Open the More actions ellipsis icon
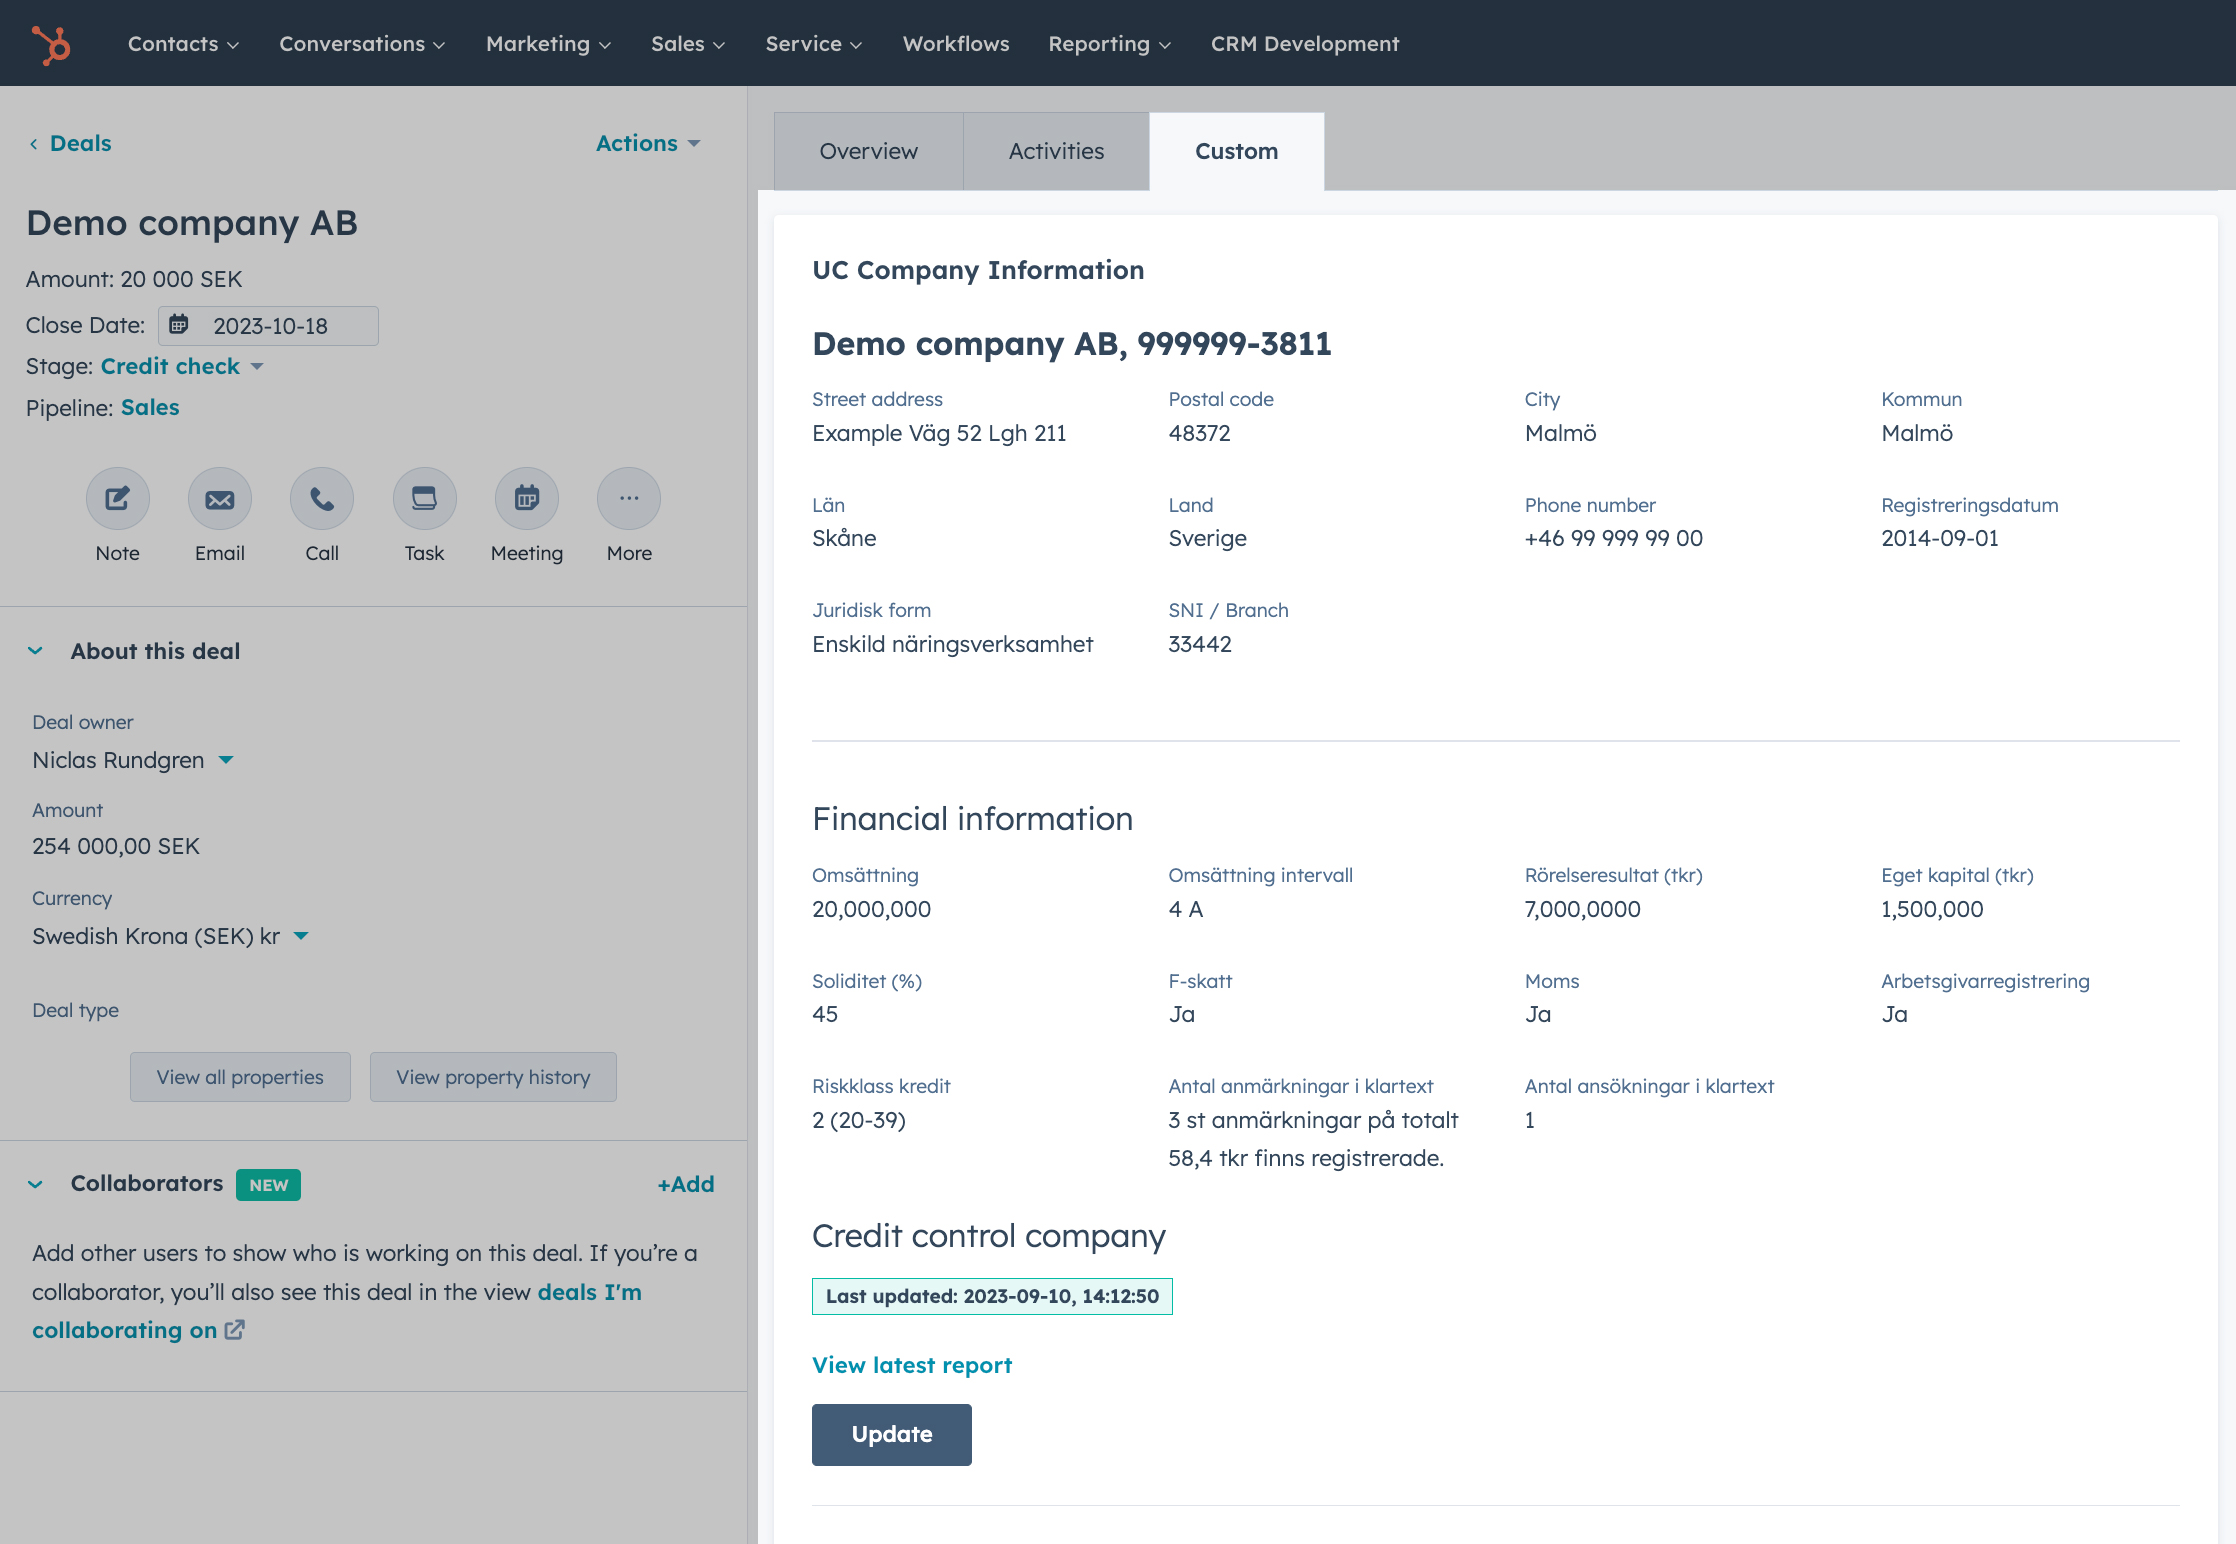This screenshot has width=2236, height=1544. [628, 499]
